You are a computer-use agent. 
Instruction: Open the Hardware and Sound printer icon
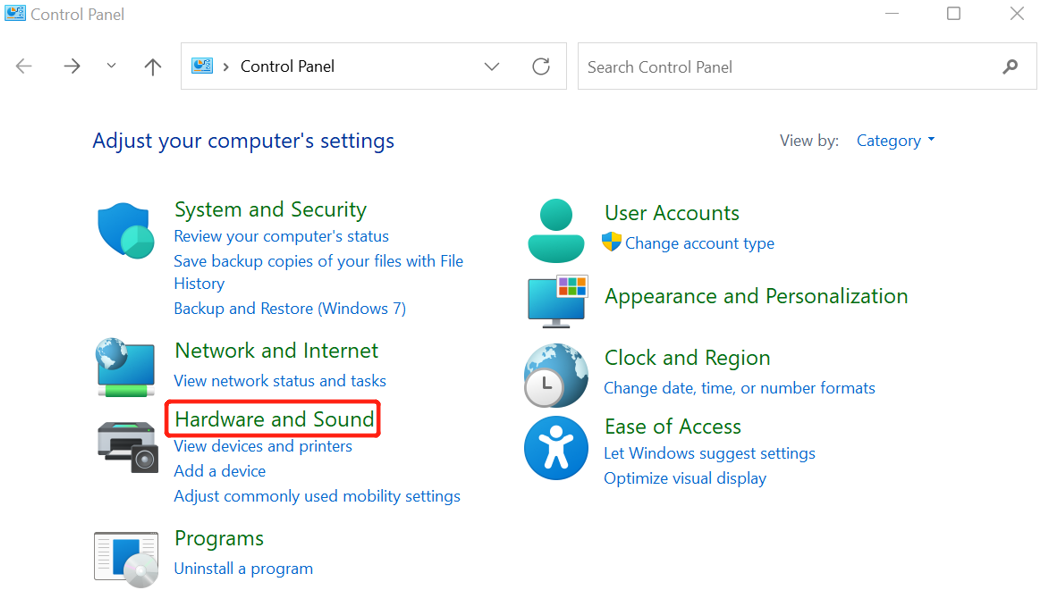click(x=128, y=447)
